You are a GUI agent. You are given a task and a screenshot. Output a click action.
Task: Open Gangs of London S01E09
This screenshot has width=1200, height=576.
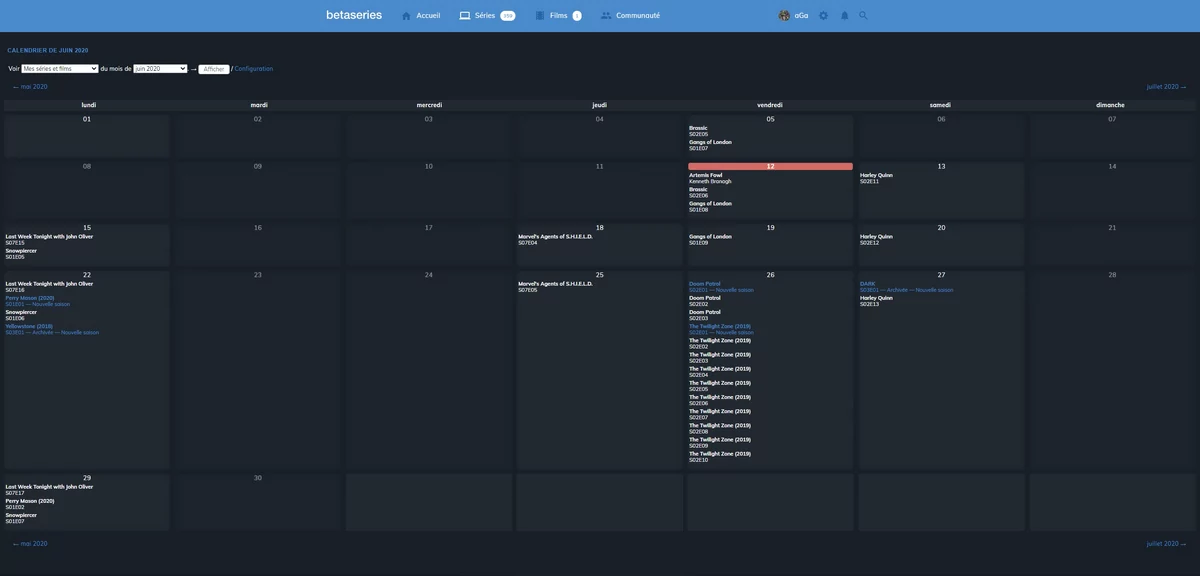[710, 239]
